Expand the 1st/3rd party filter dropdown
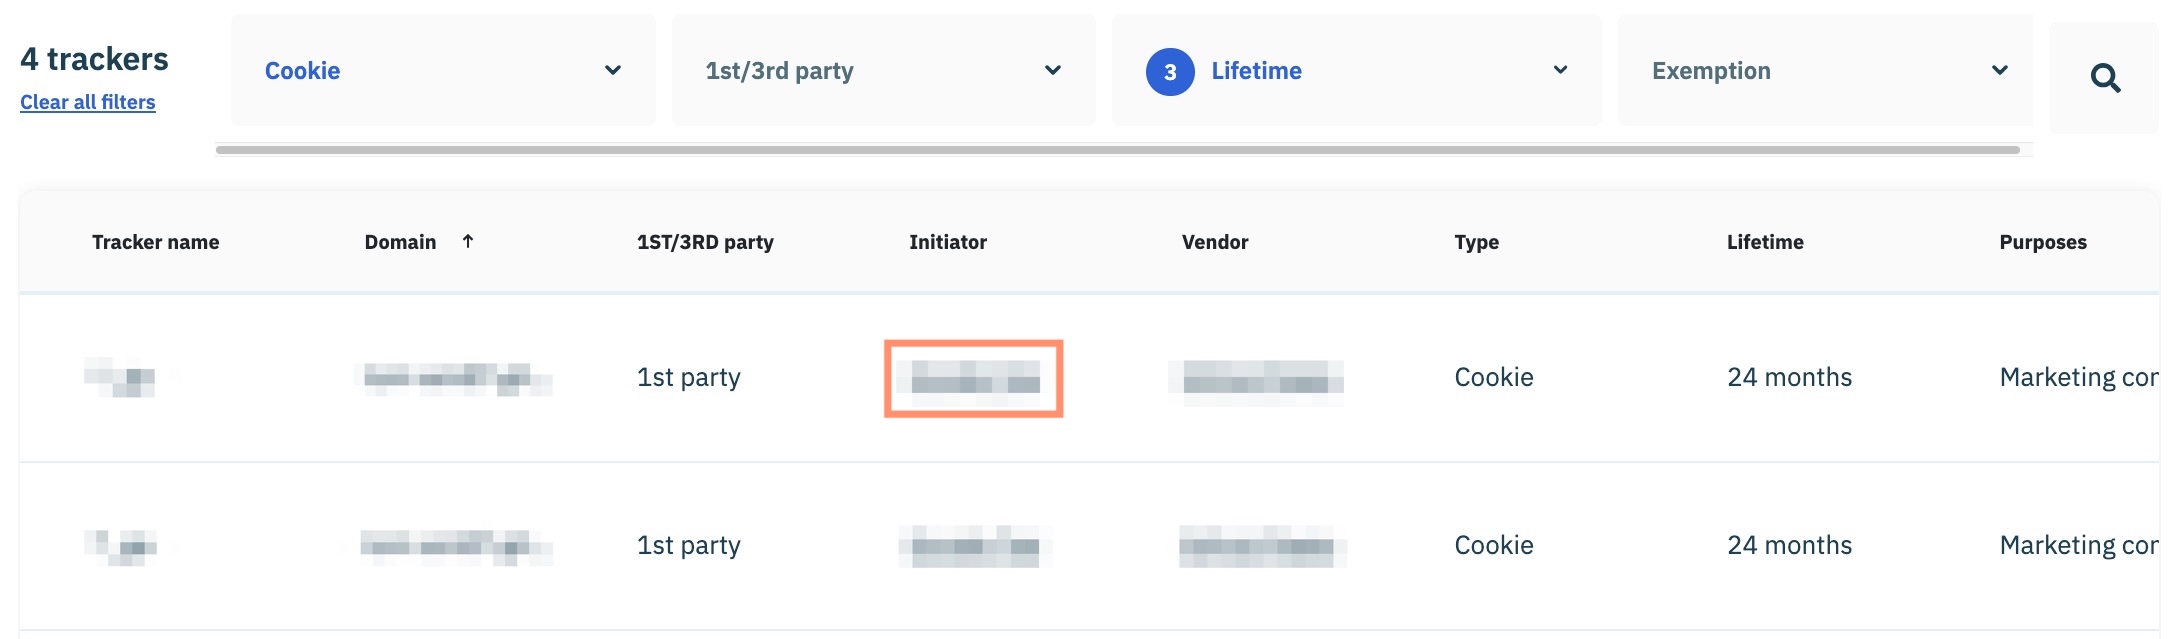The width and height of the screenshot is (2176, 639). tap(882, 71)
